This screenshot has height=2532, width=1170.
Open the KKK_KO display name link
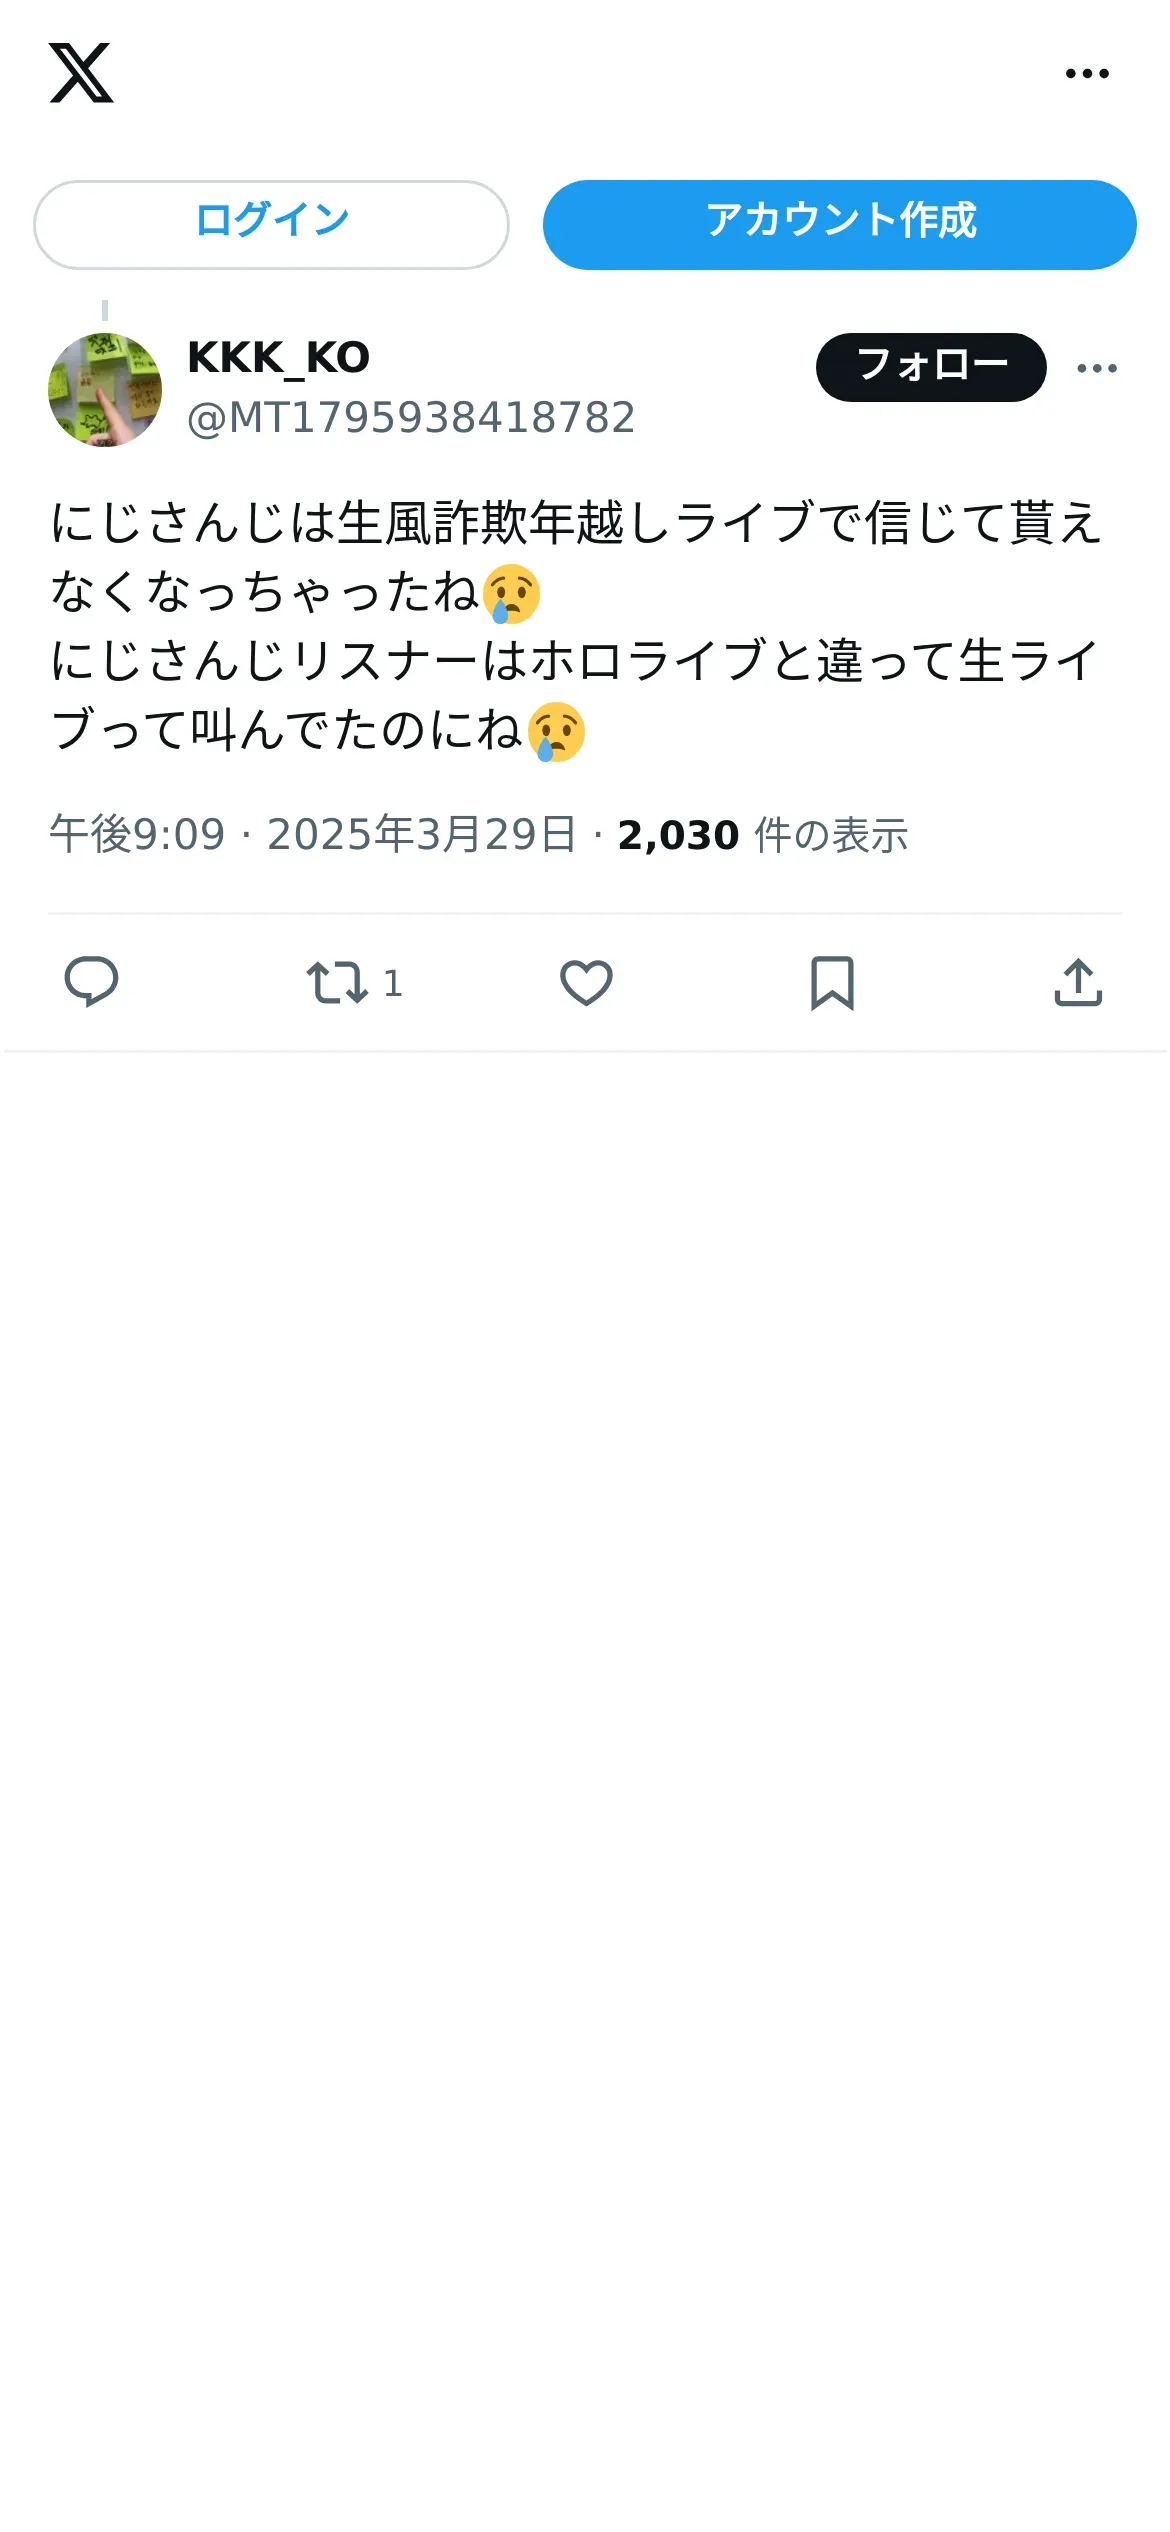[x=278, y=358]
